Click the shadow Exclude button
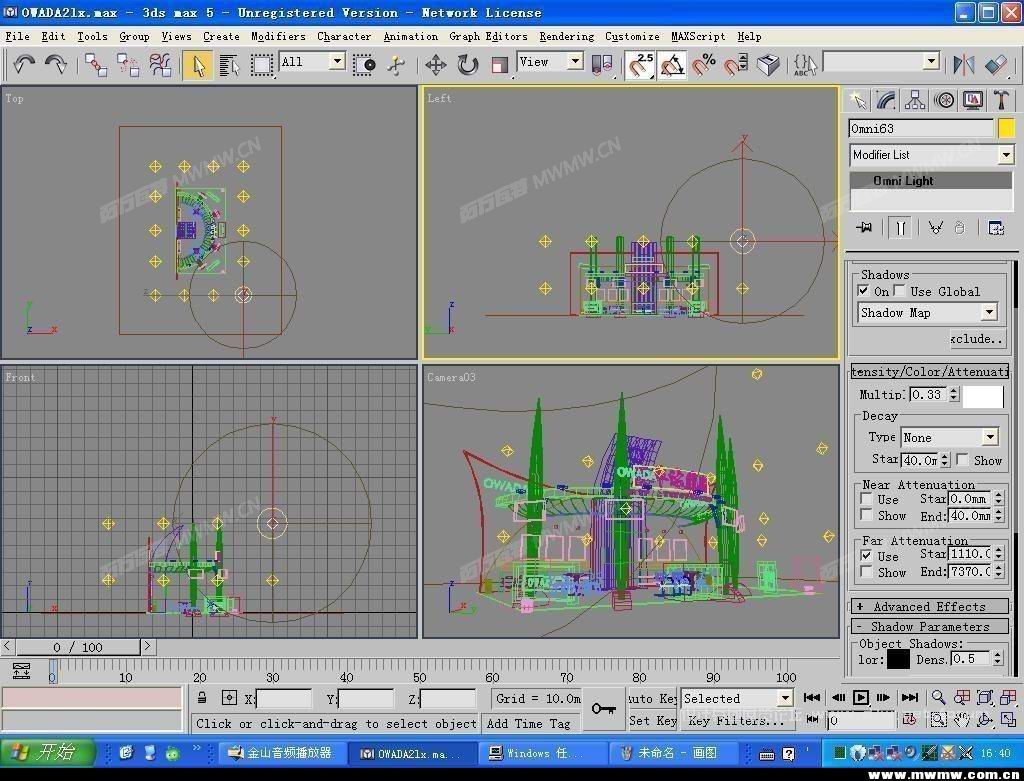Screen dimensions: 1024x781 (976, 338)
